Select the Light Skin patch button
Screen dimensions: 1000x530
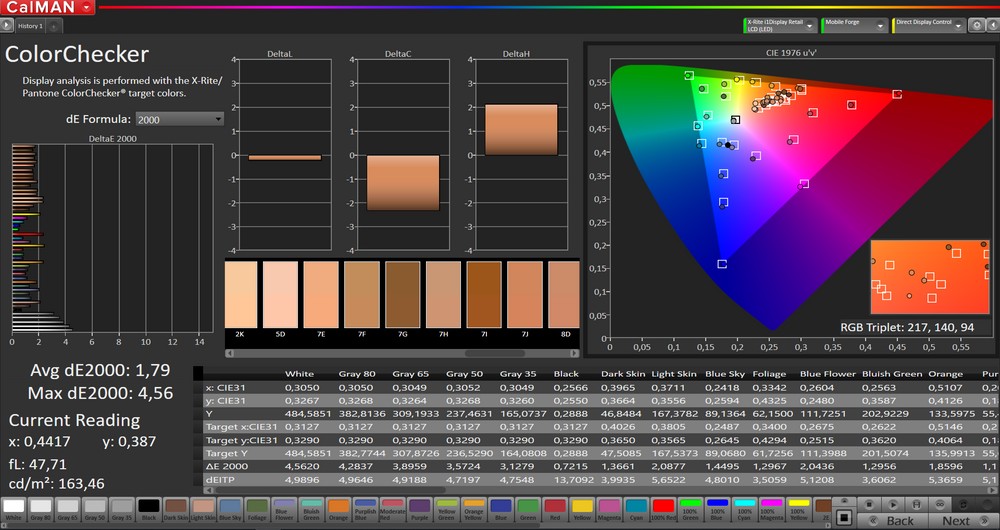coord(203,510)
